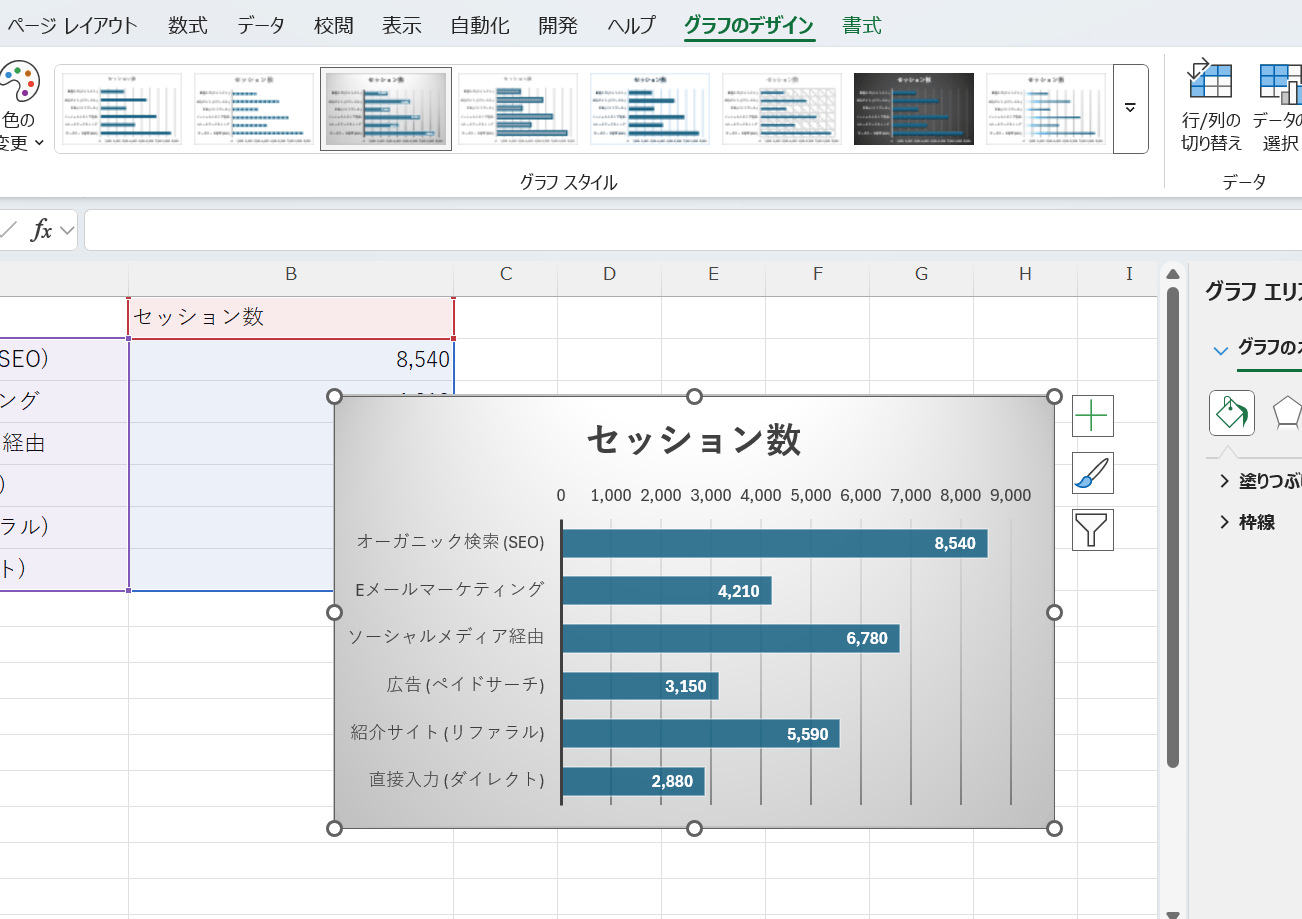Open the 数式 ribbon tab
Viewport: 1302px width, 919px height.
coord(187,26)
